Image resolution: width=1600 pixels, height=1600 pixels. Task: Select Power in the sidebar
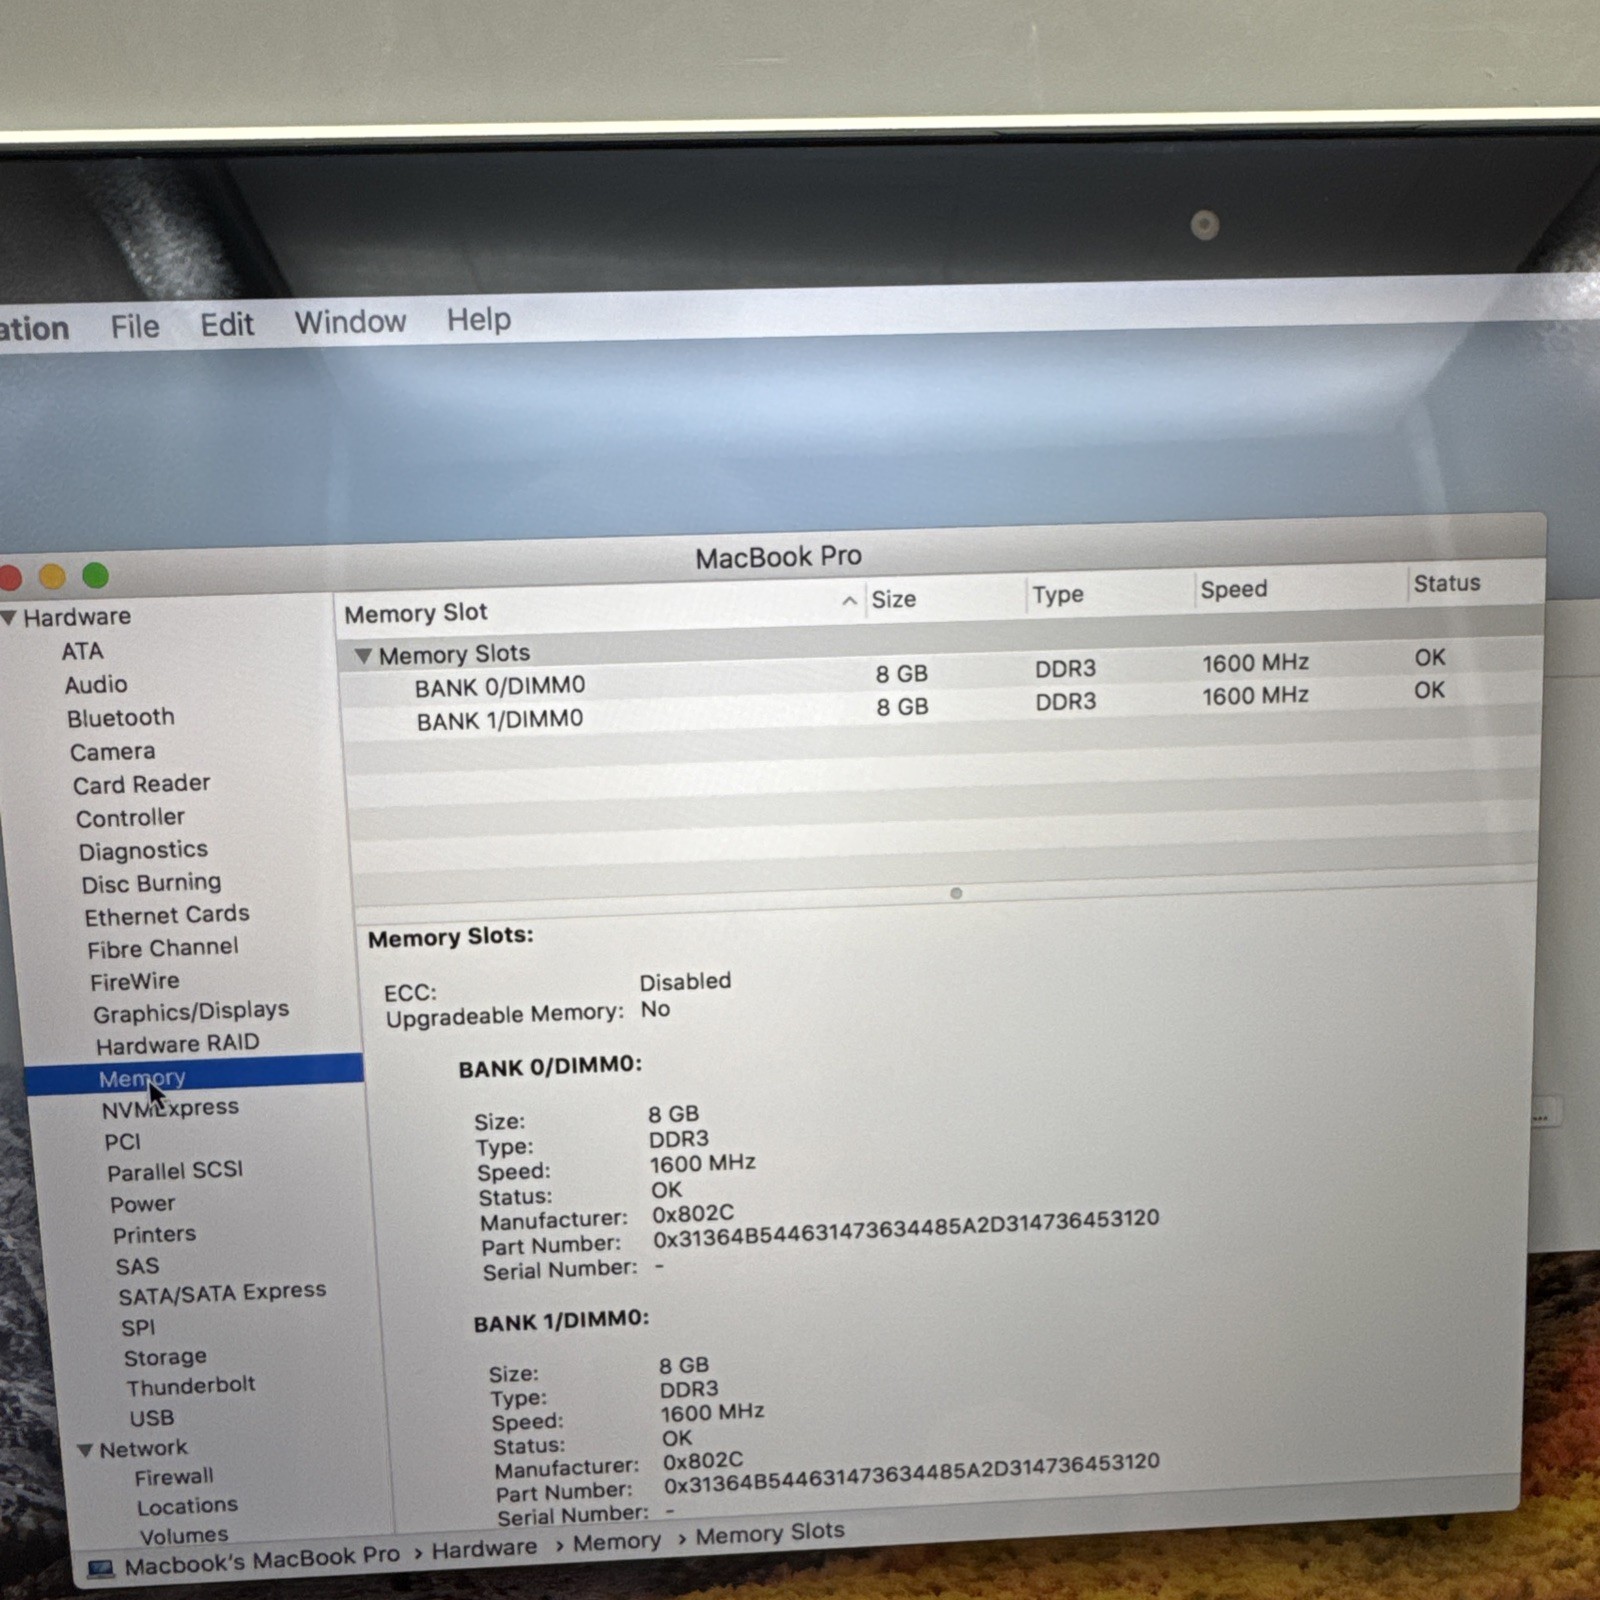pyautogui.click(x=142, y=1204)
